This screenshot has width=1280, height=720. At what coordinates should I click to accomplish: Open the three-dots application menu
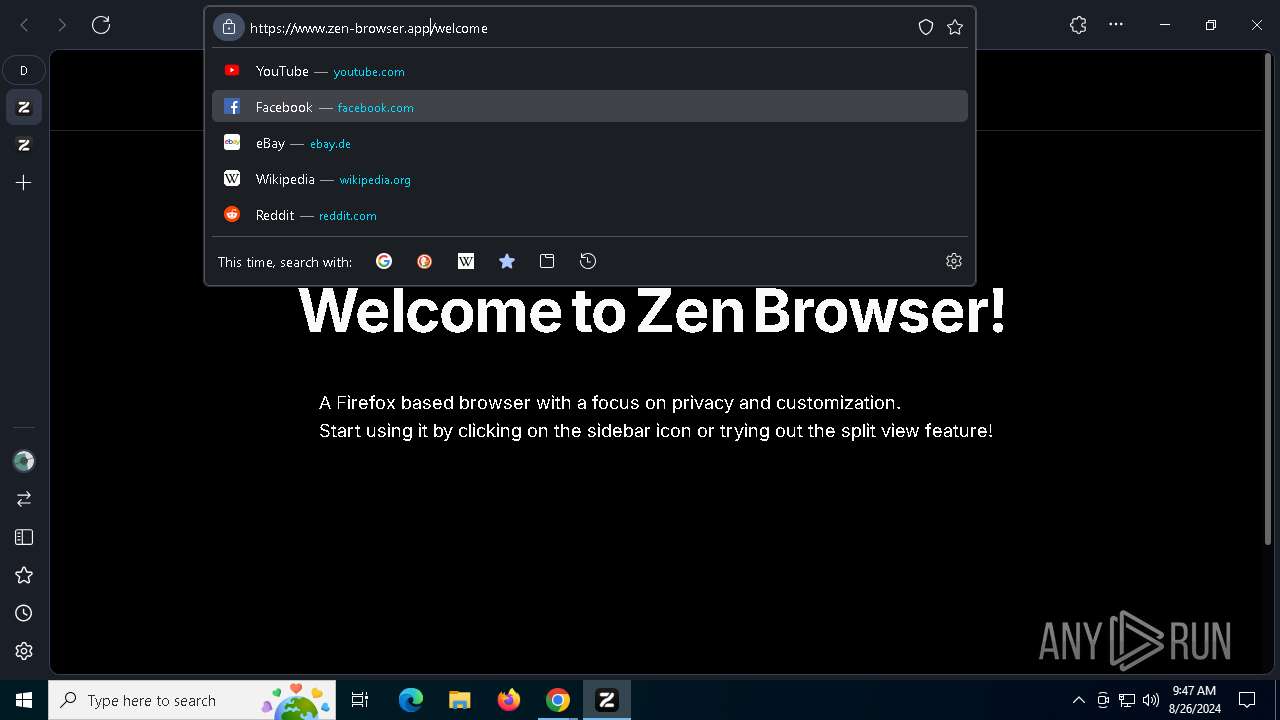(1116, 25)
